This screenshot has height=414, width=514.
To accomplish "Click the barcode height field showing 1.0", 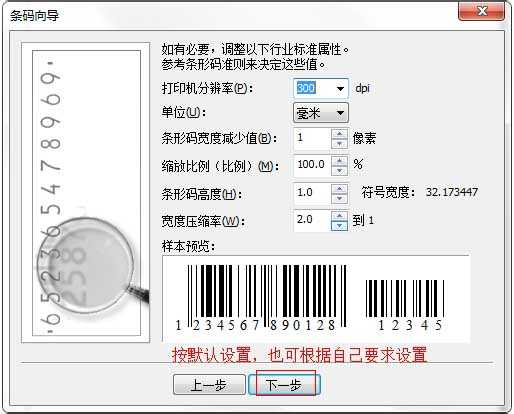I will [x=313, y=193].
